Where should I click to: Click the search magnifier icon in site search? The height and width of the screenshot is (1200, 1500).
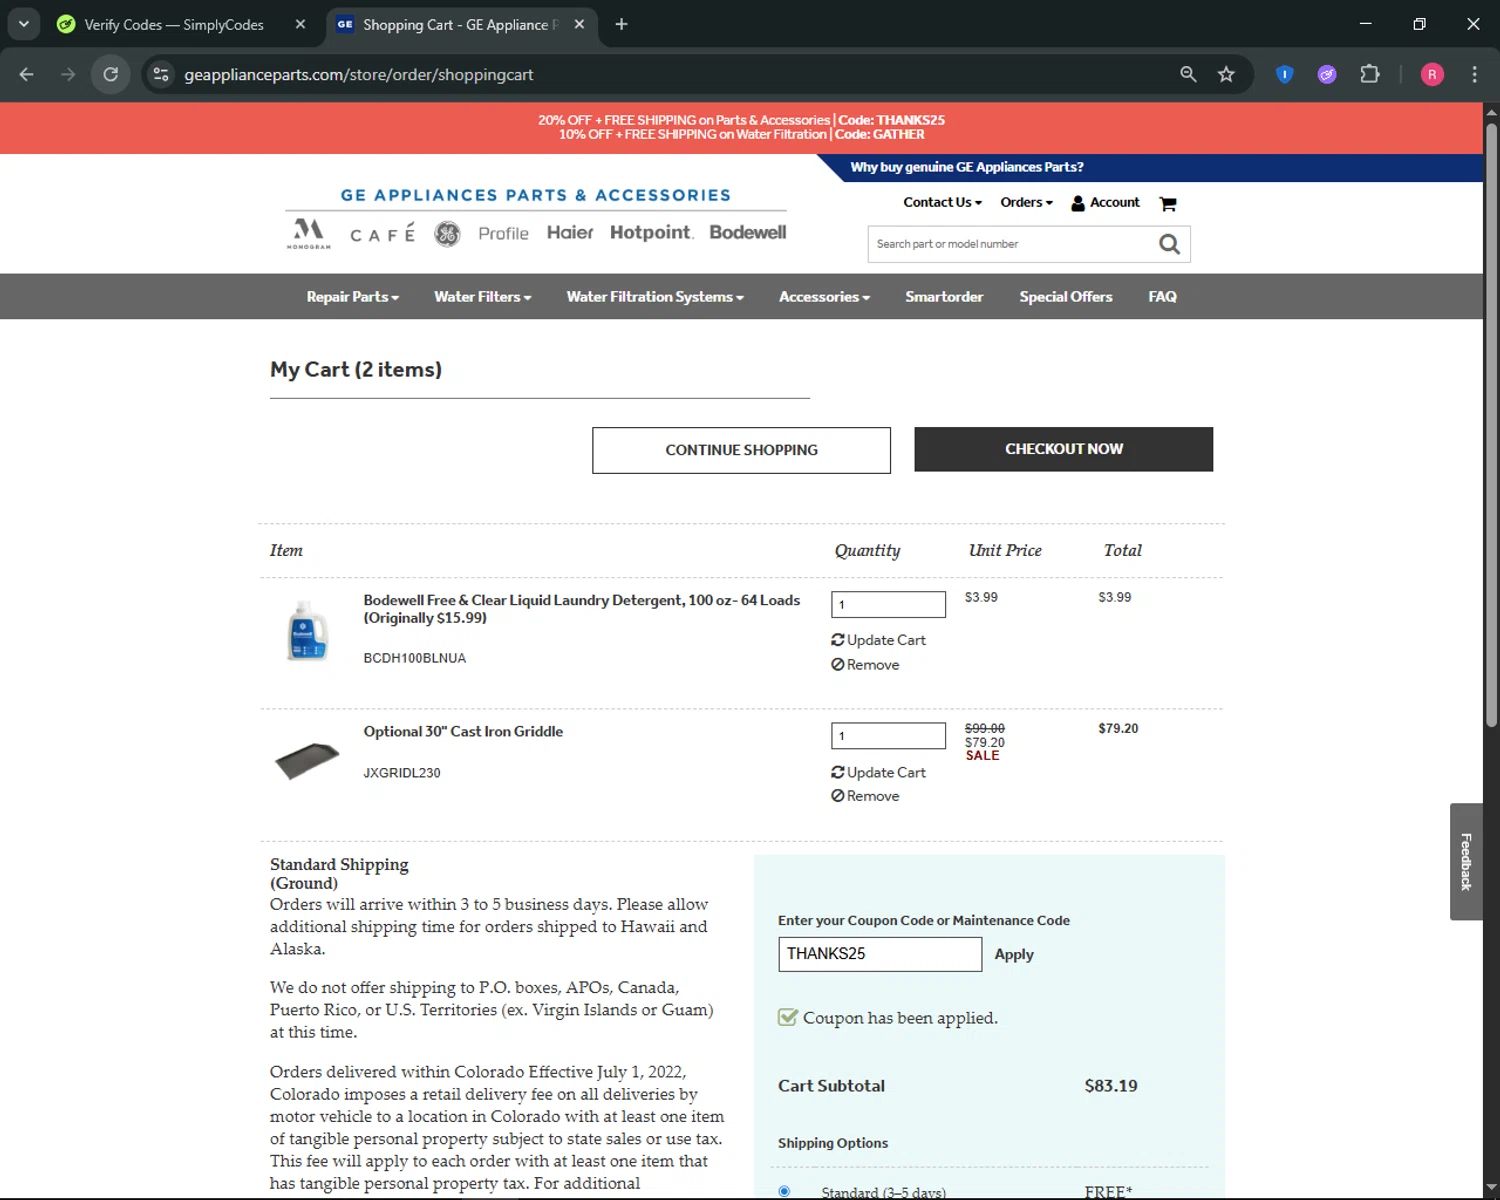1169,244
